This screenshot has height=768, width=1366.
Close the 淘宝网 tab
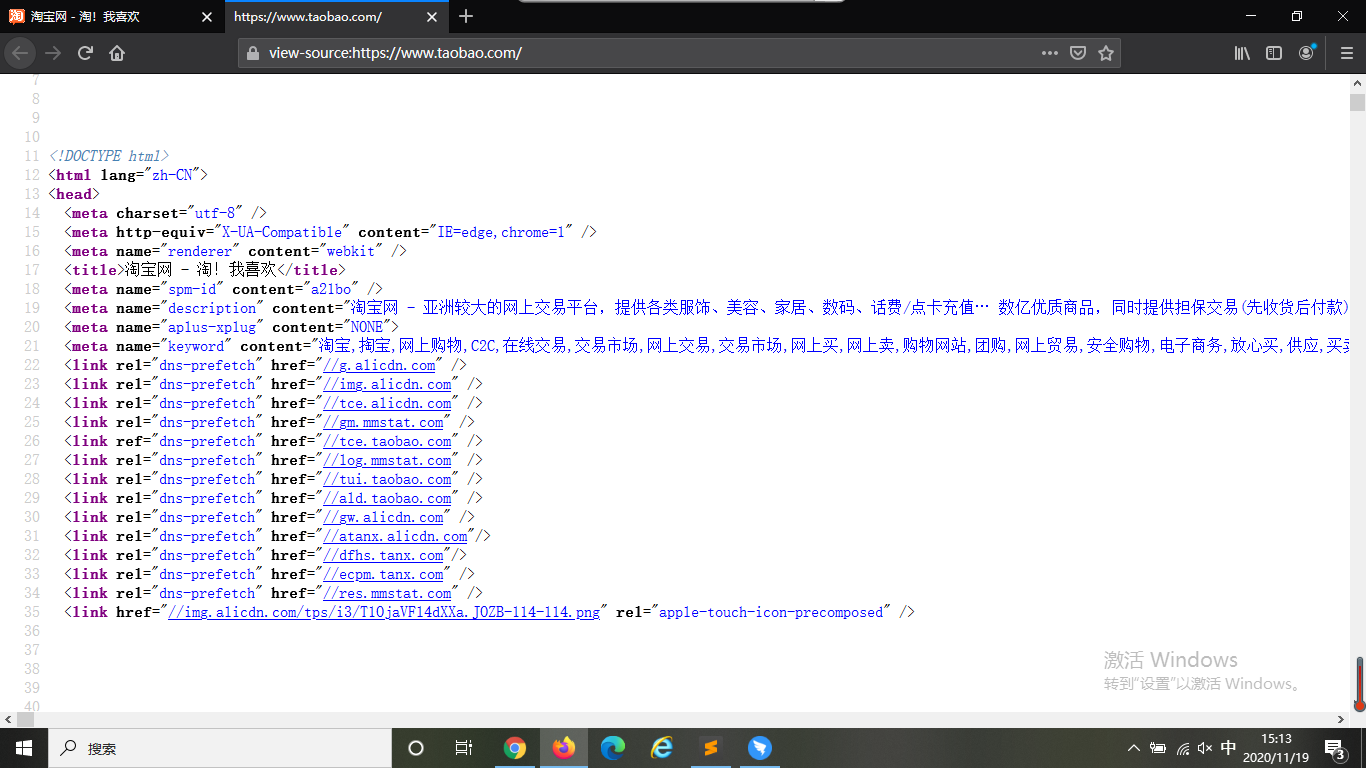[207, 17]
